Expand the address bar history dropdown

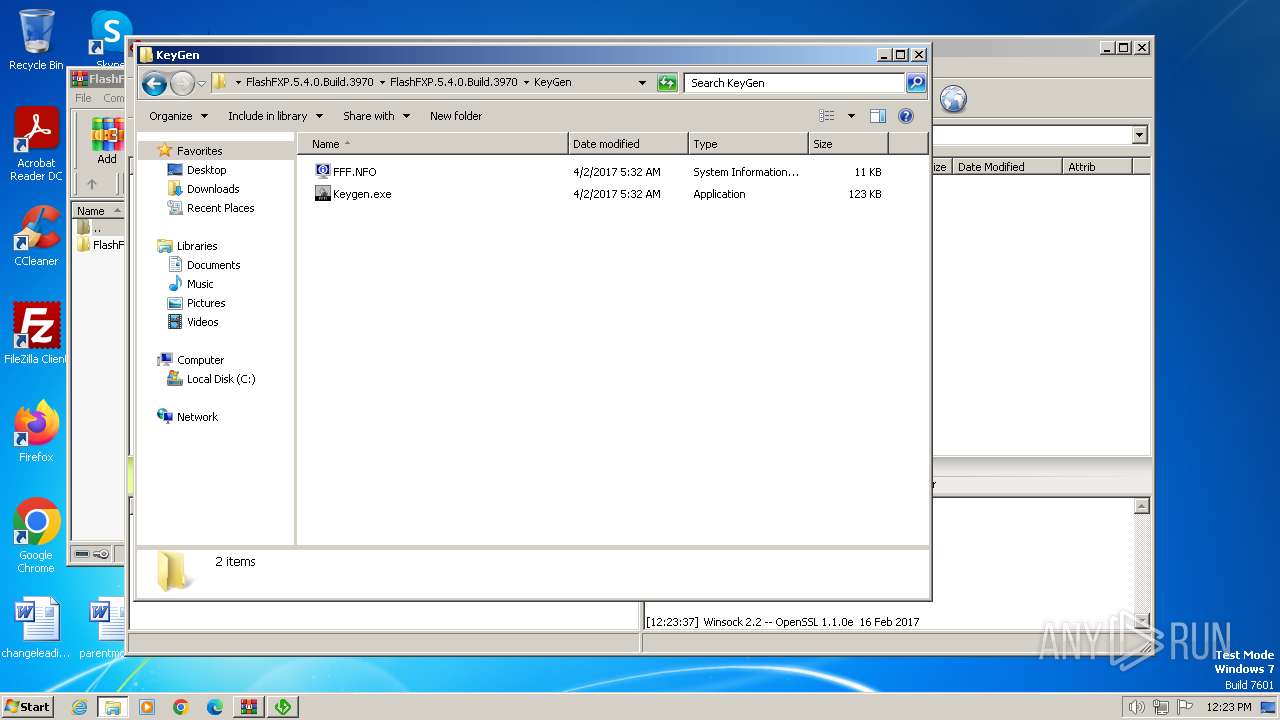[x=642, y=83]
